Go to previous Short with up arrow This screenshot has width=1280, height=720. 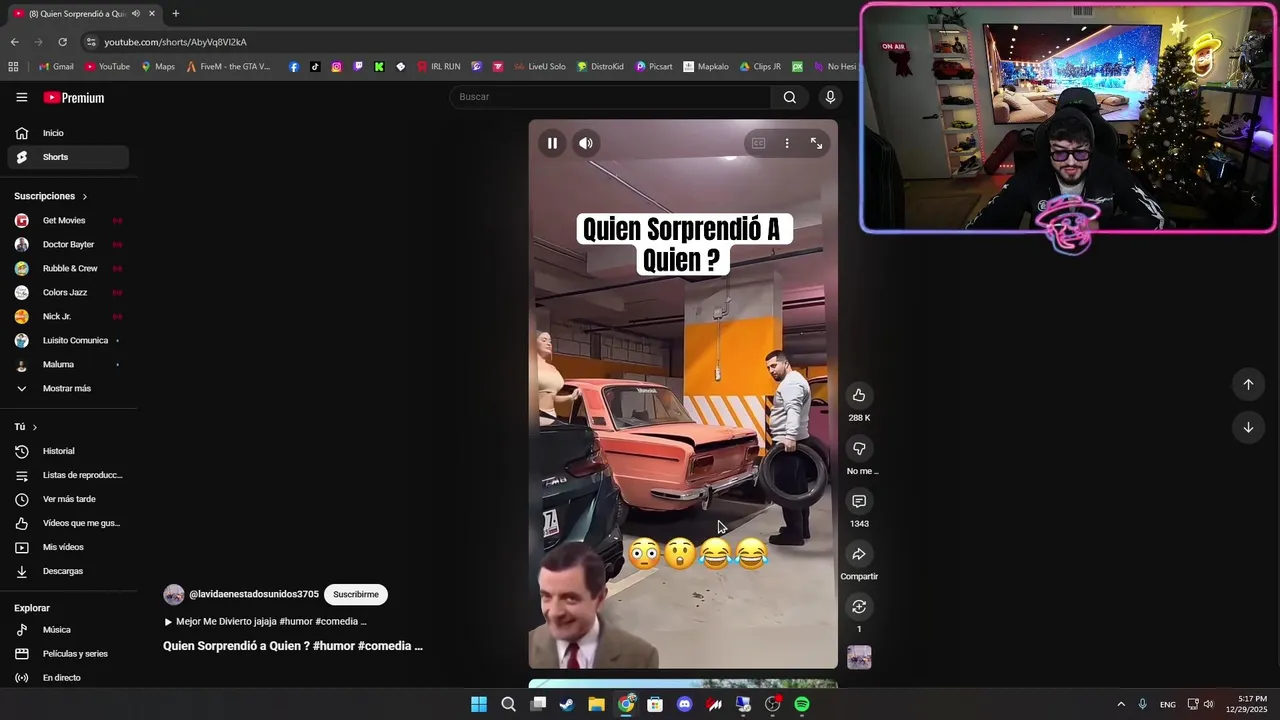1248,384
